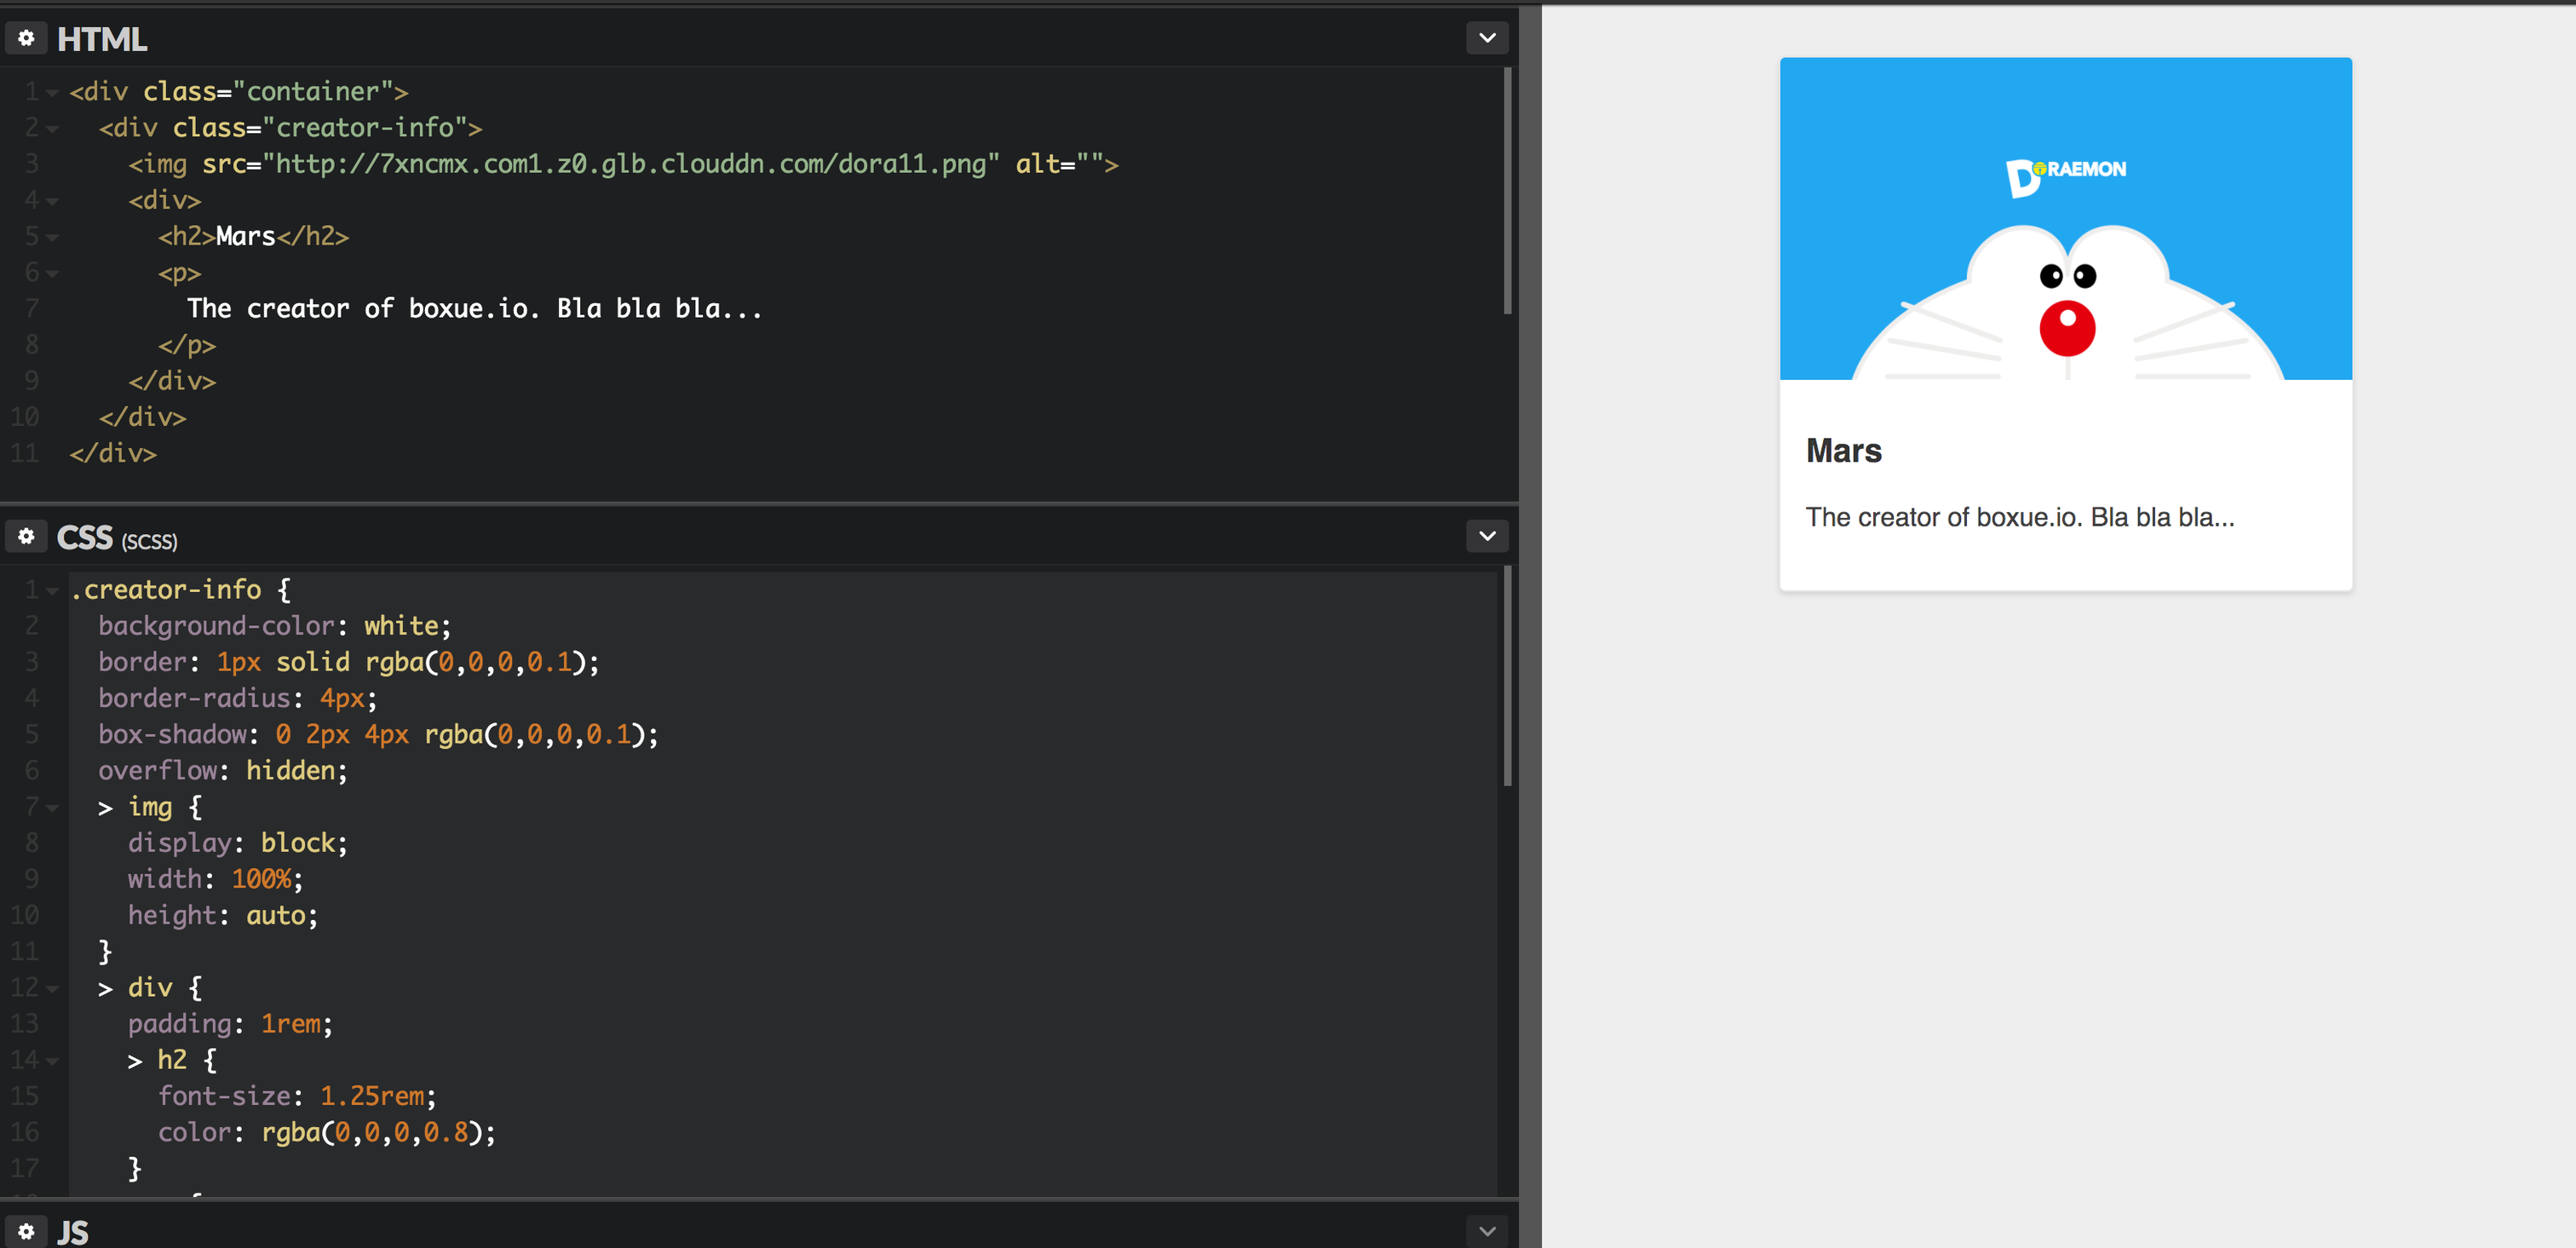Open the CSS panel settings gear
2576x1248 pixels.
pyautogui.click(x=26, y=536)
